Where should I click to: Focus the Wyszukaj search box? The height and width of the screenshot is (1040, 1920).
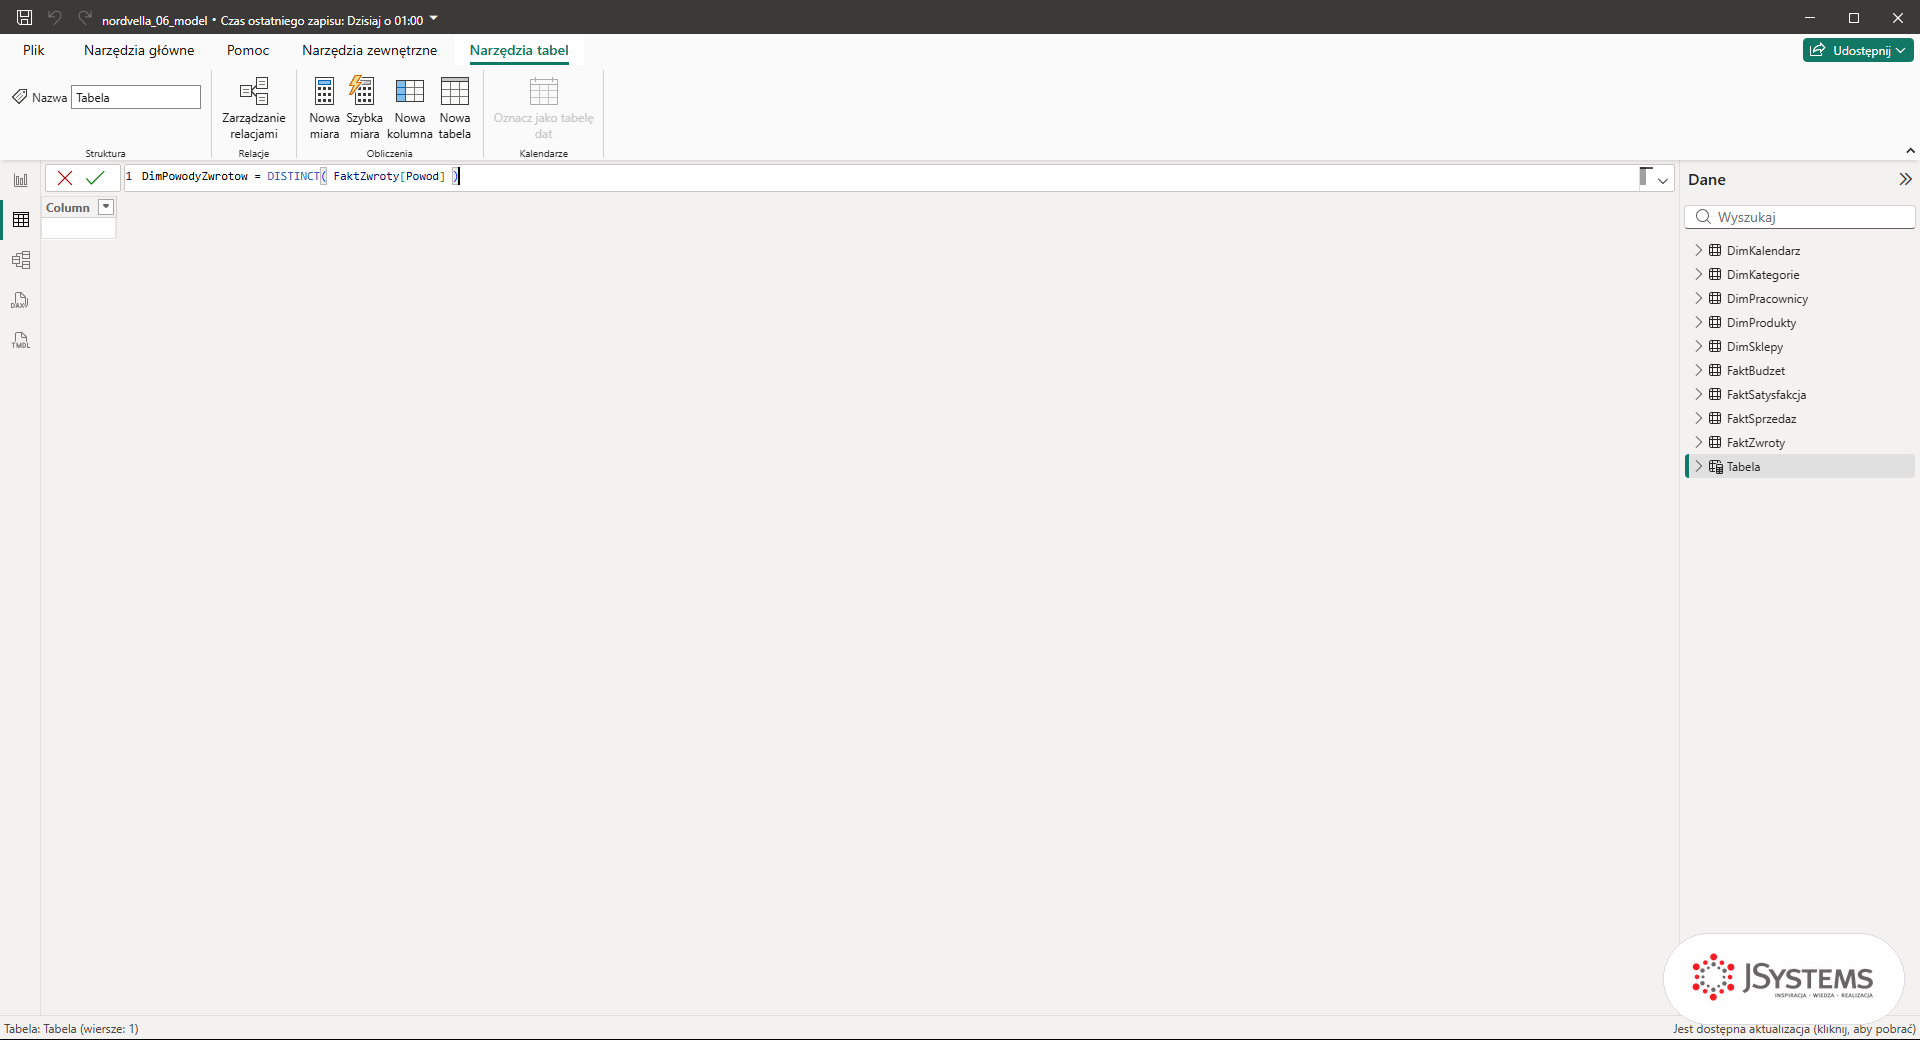tap(1800, 217)
